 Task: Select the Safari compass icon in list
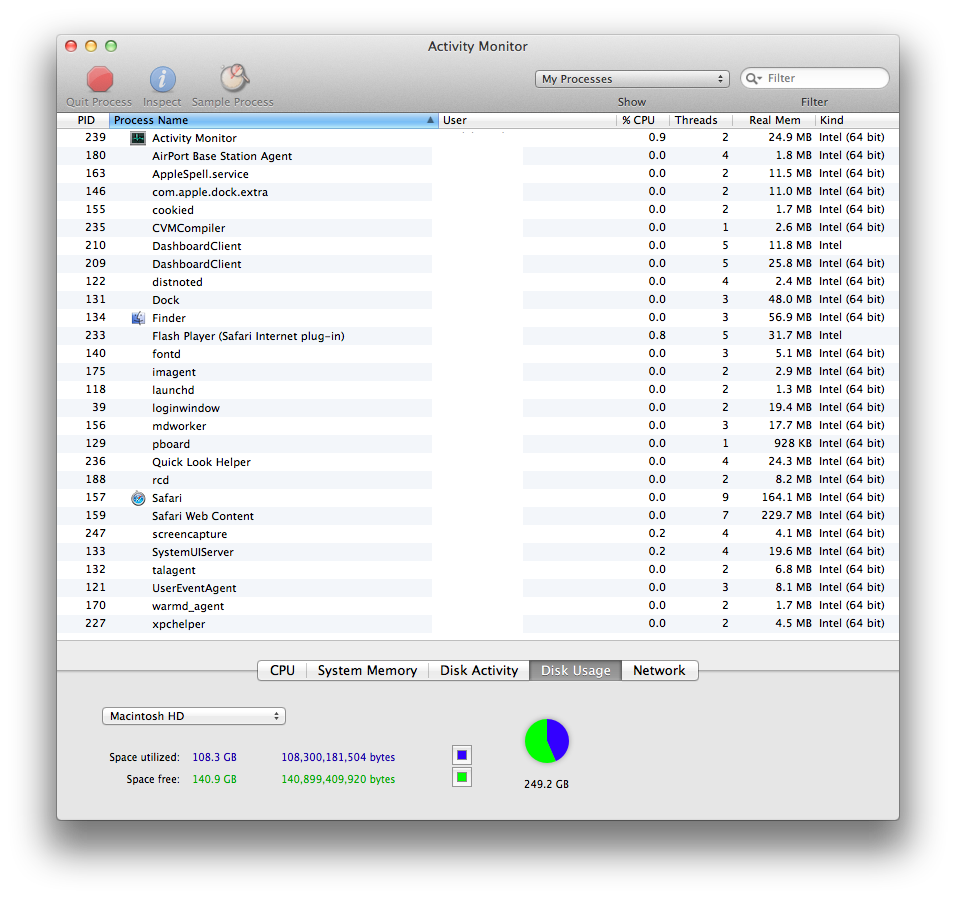coord(138,498)
